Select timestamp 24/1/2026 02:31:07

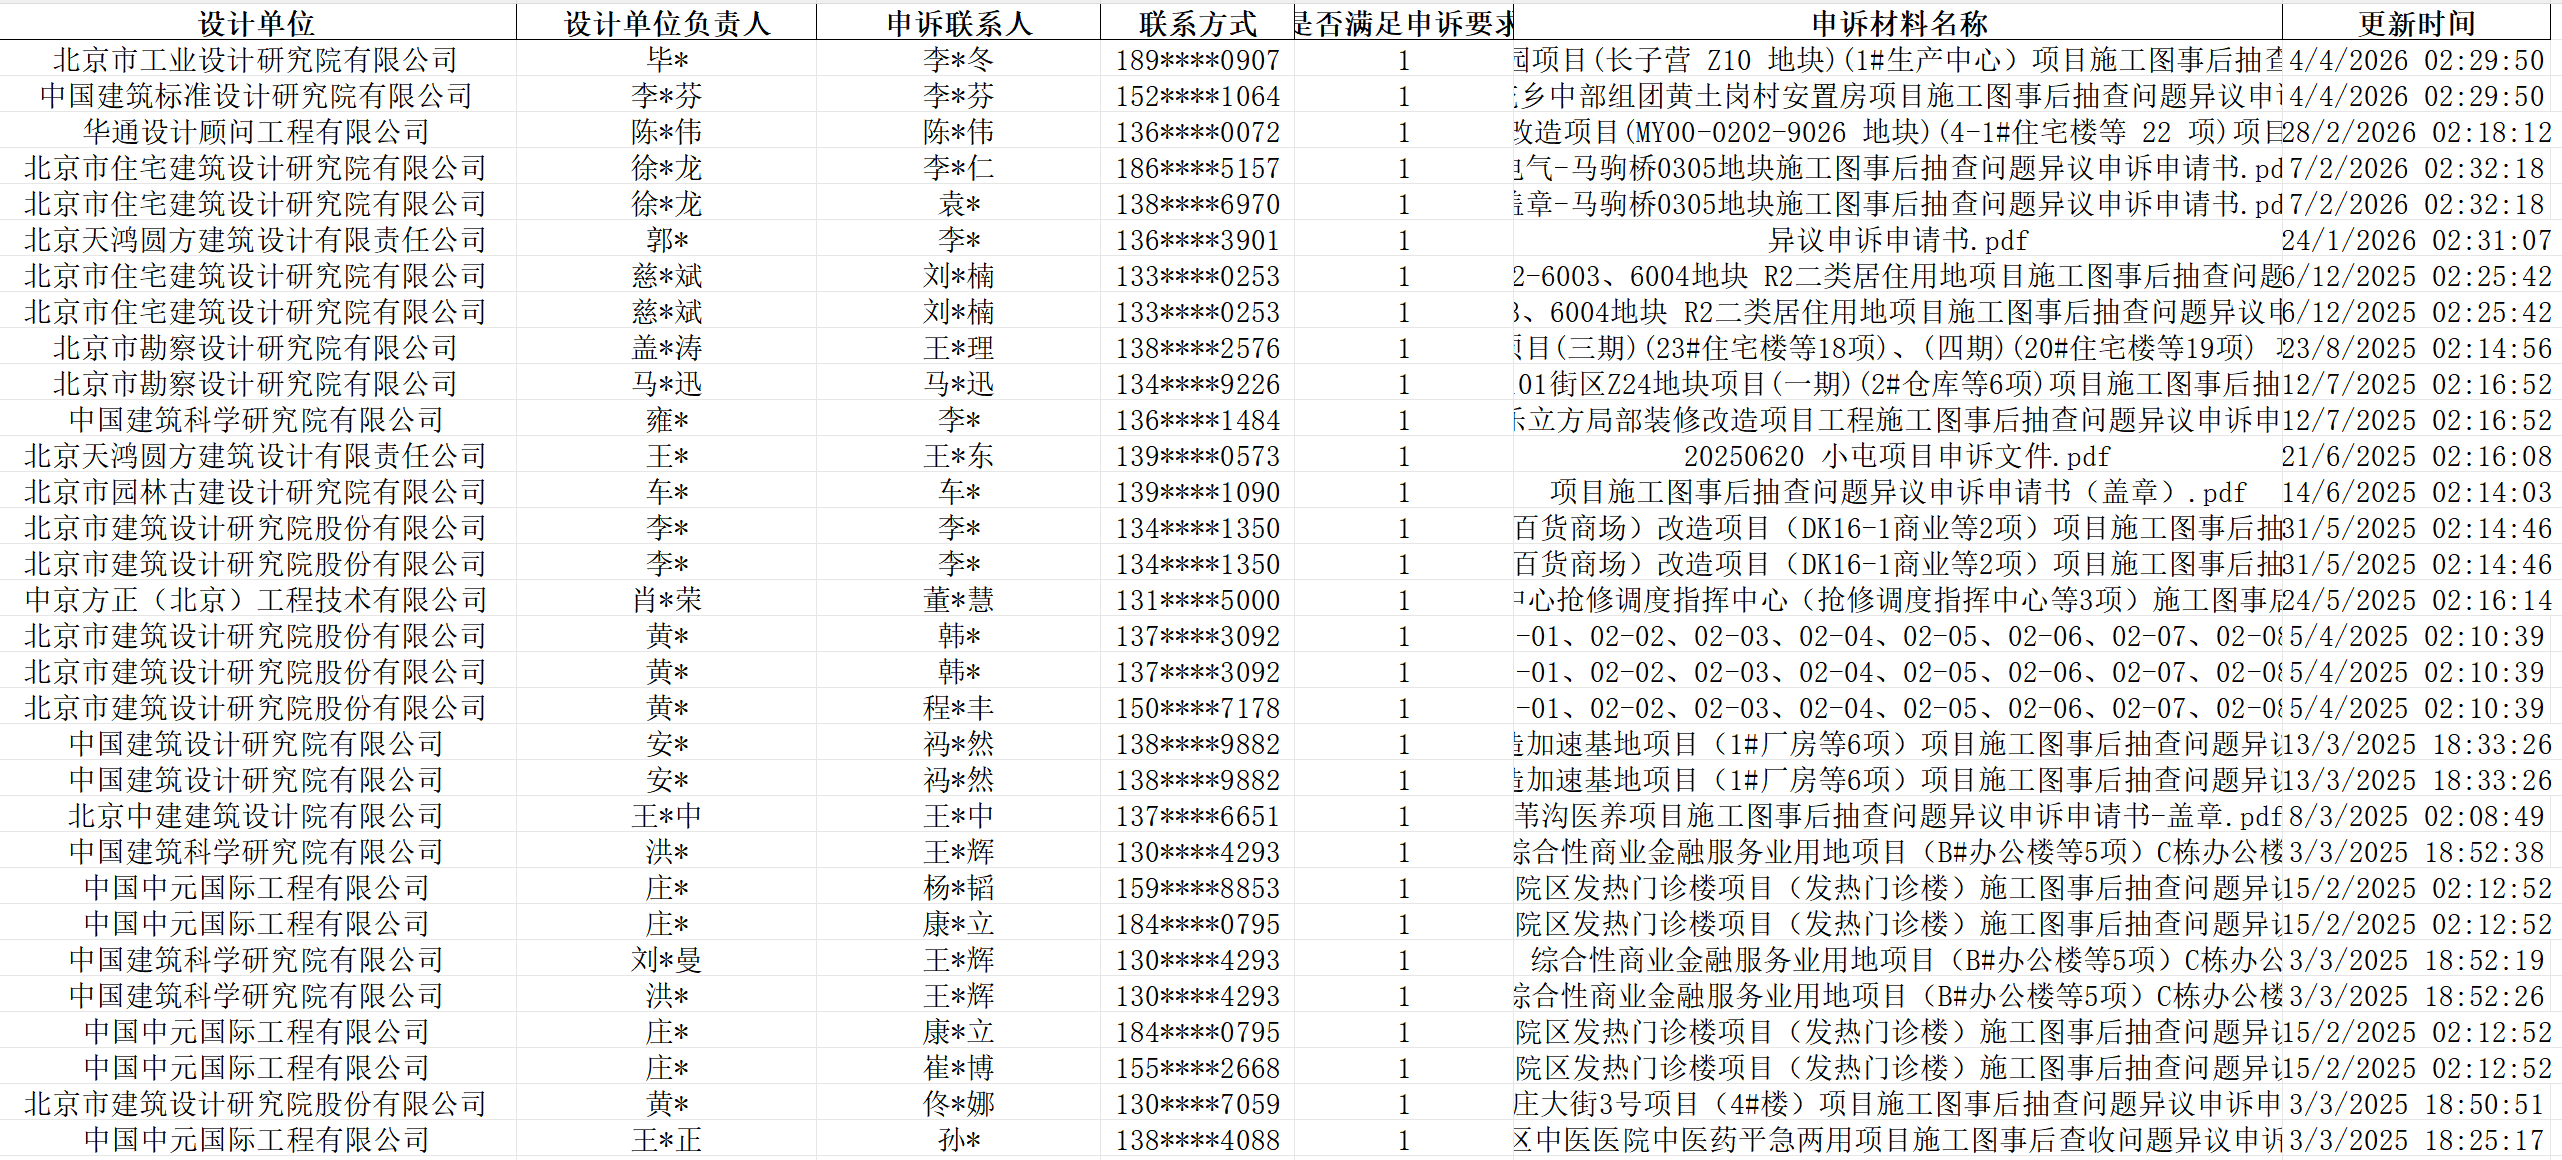pyautogui.click(x=2416, y=240)
